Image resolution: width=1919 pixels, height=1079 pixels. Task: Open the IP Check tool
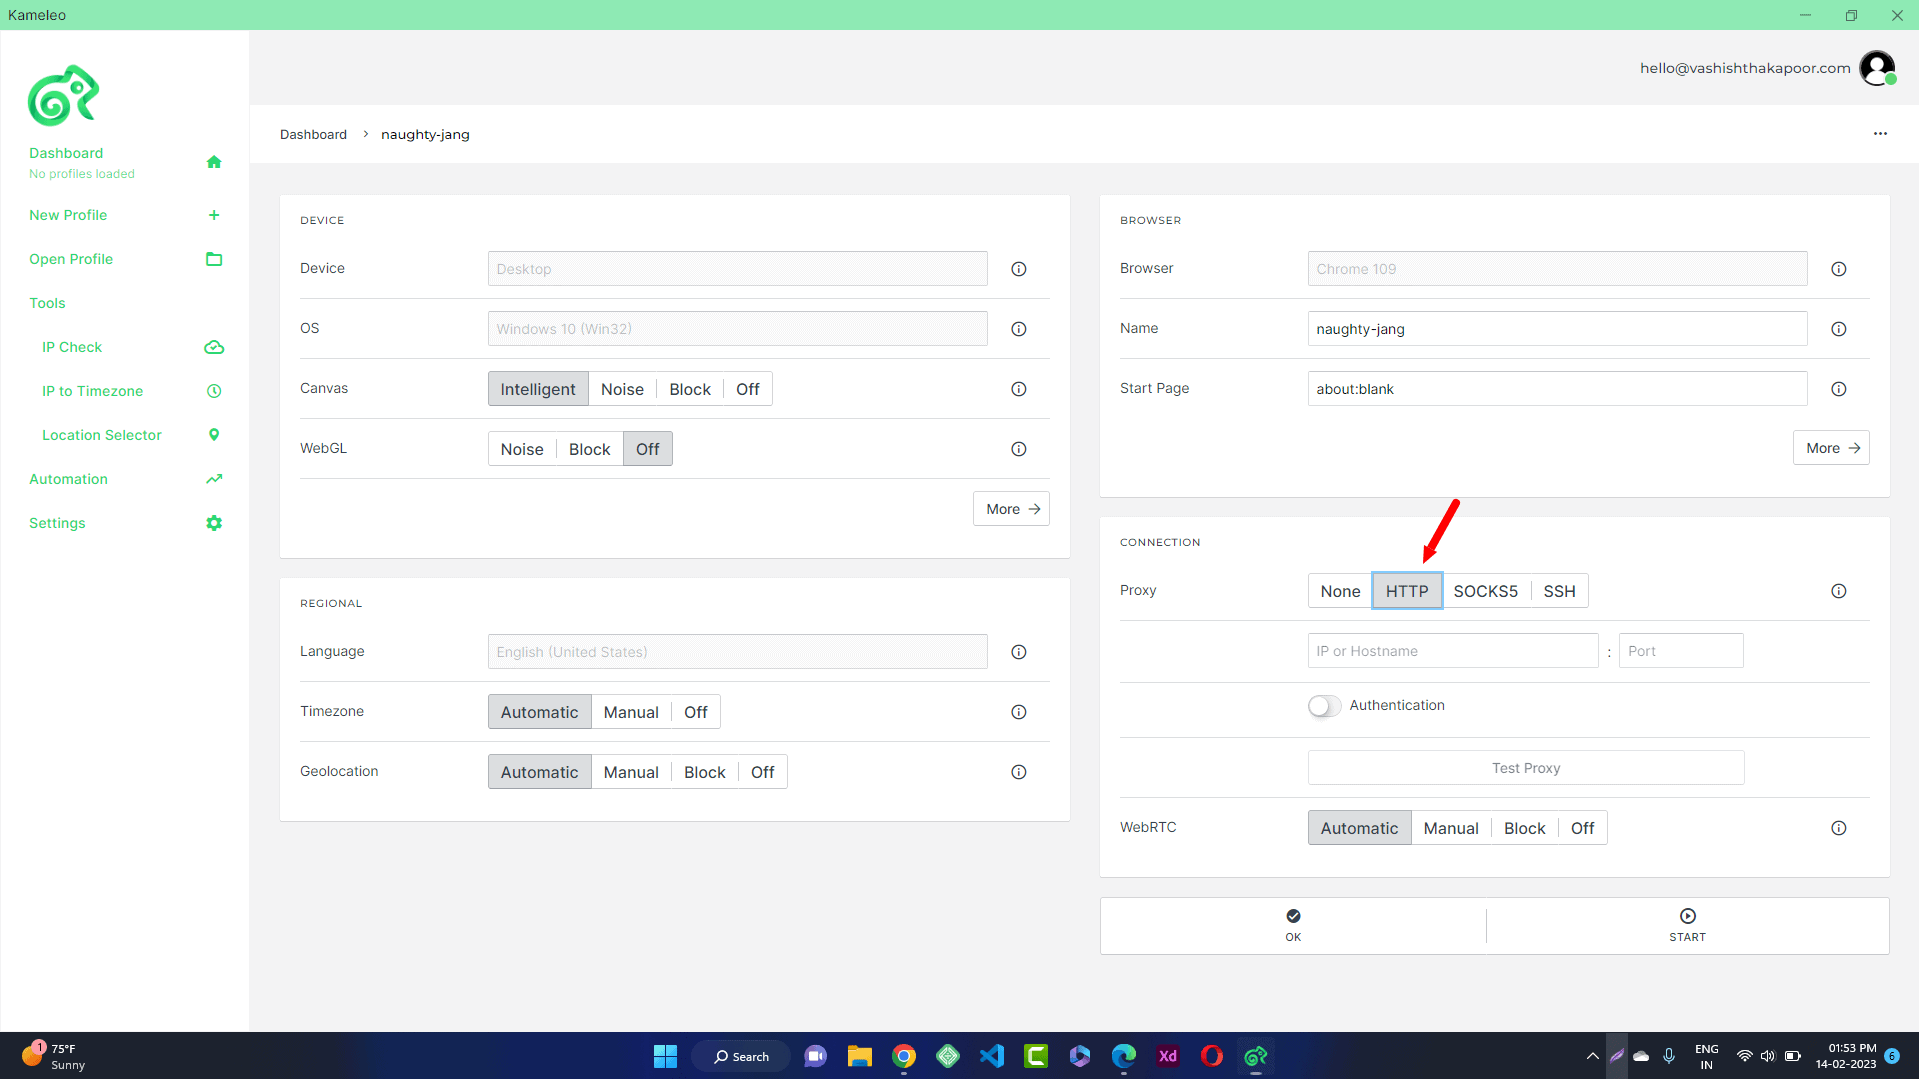pos(72,347)
